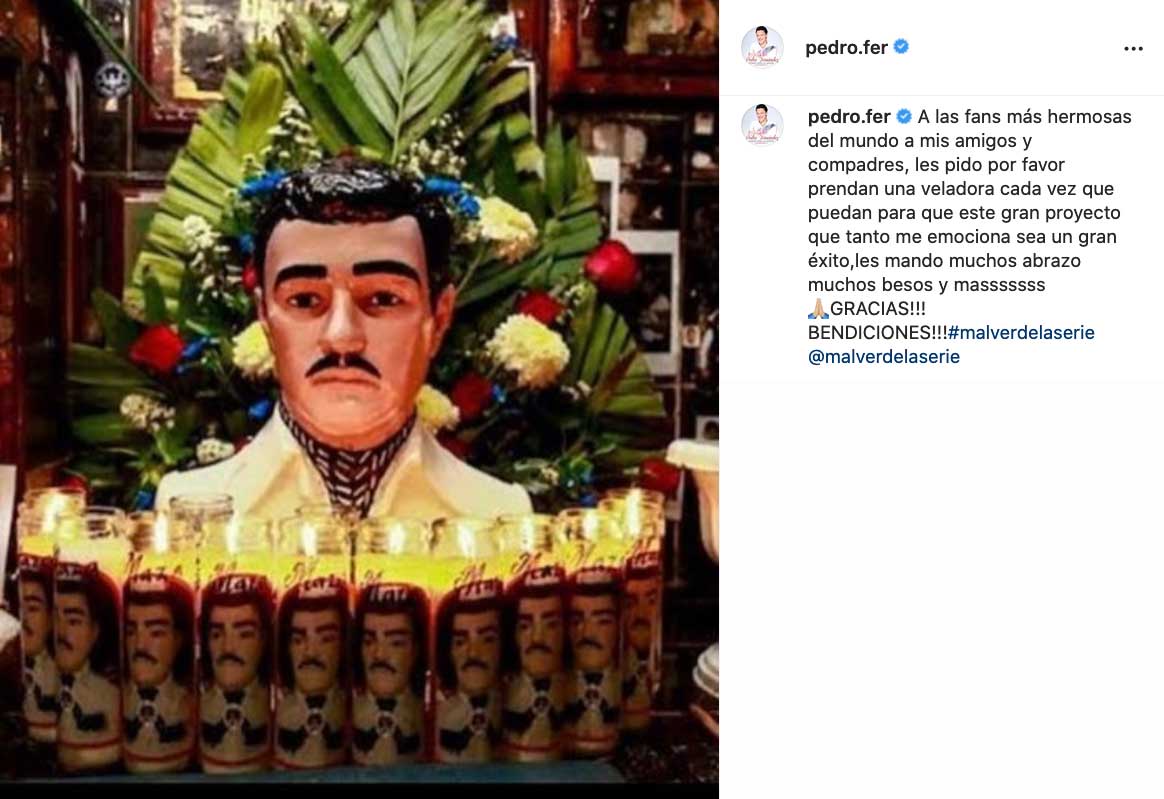Open the pedro.fer profile from the header username

[846, 48]
